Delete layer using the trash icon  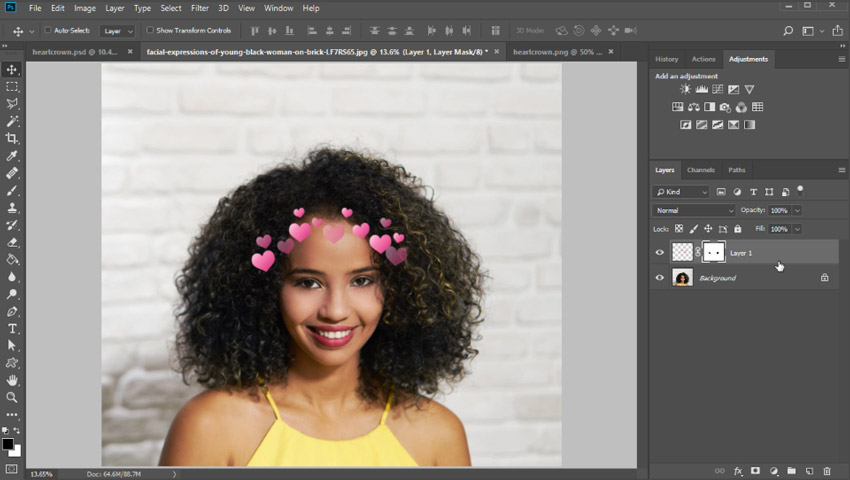[x=827, y=470]
